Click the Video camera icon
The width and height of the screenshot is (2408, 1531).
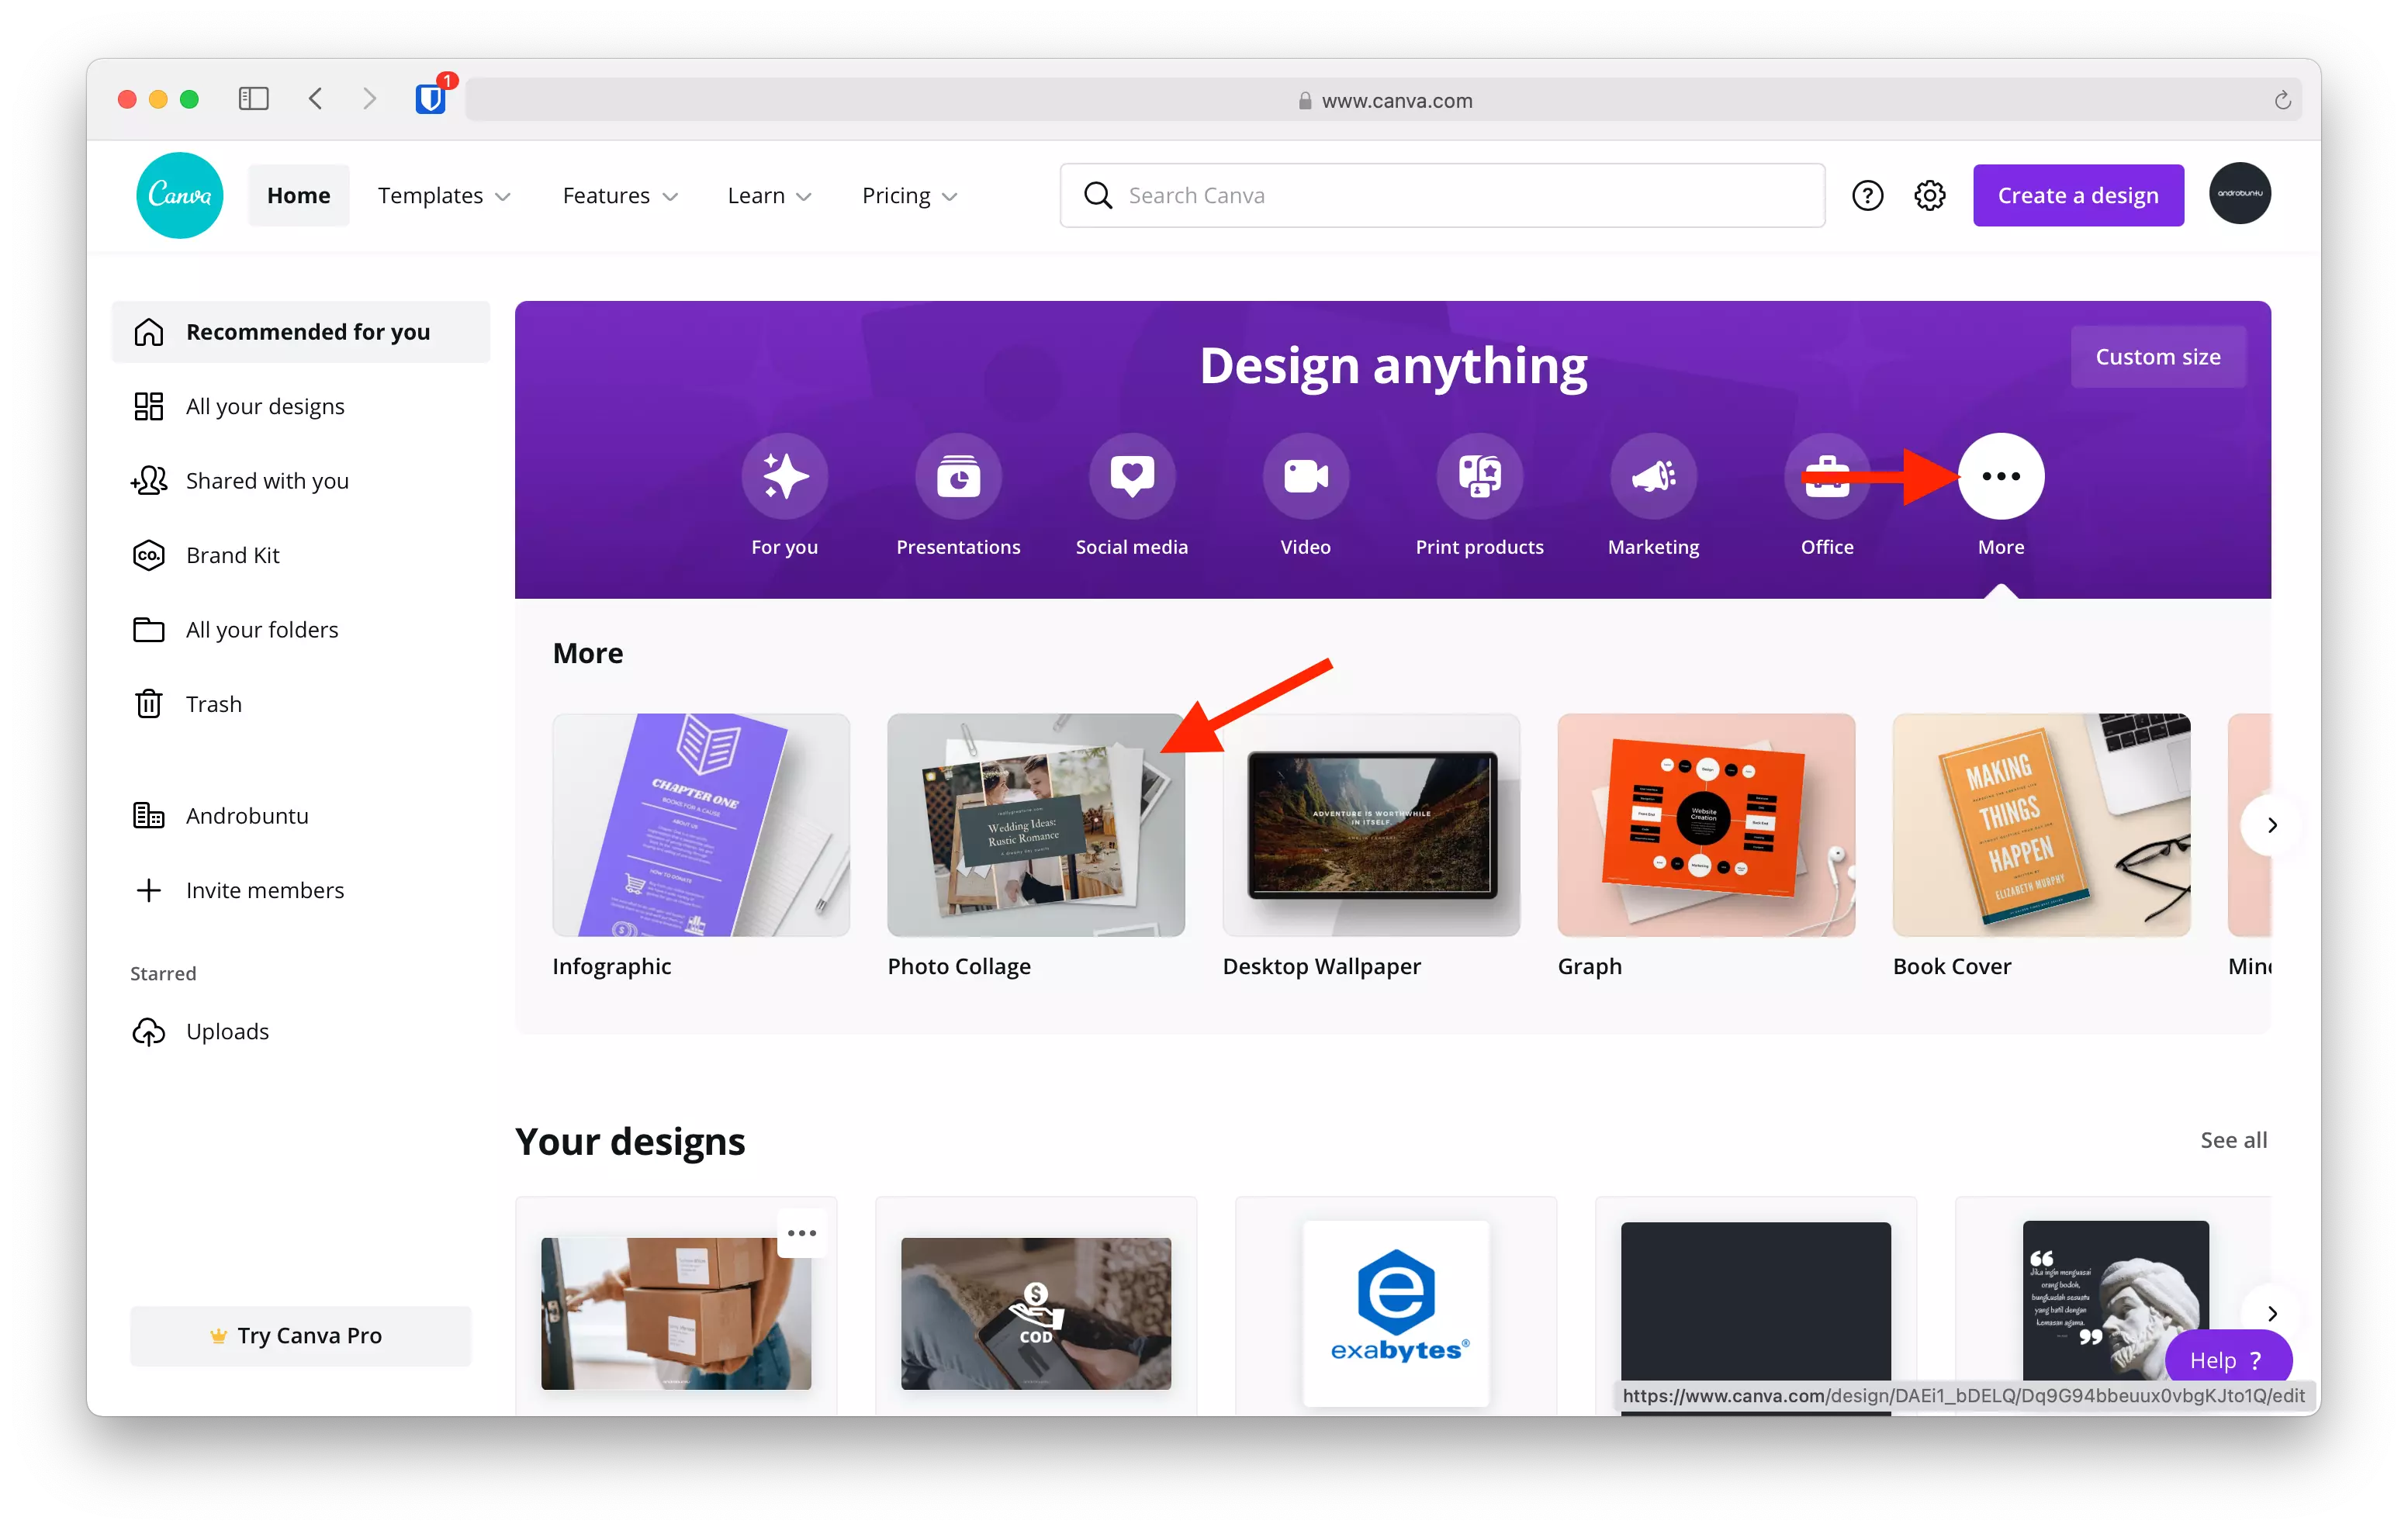click(1305, 477)
